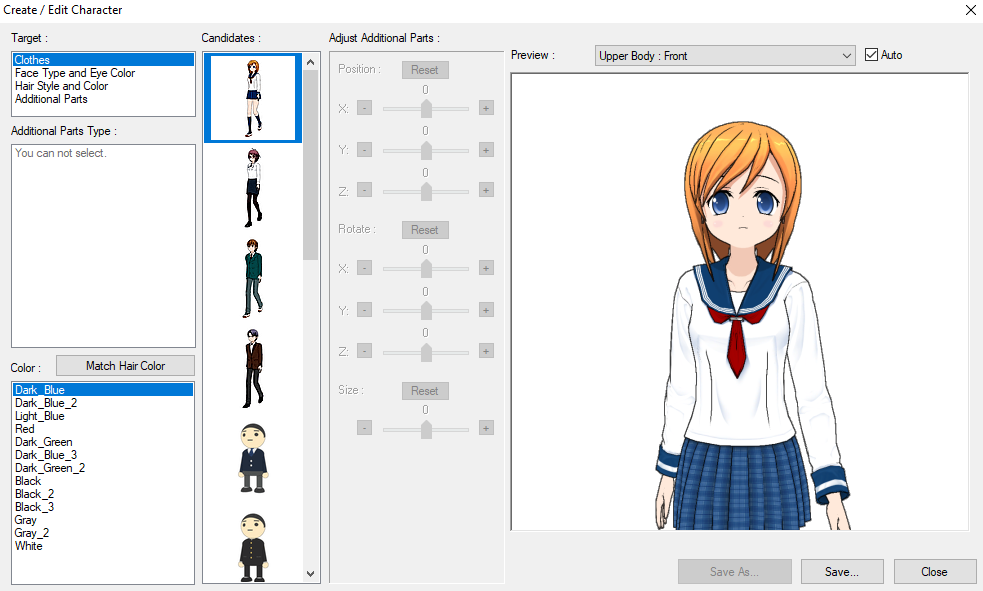The height and width of the screenshot is (591, 983).
Task: Click the disabled Save As... button
Action: [x=734, y=572]
